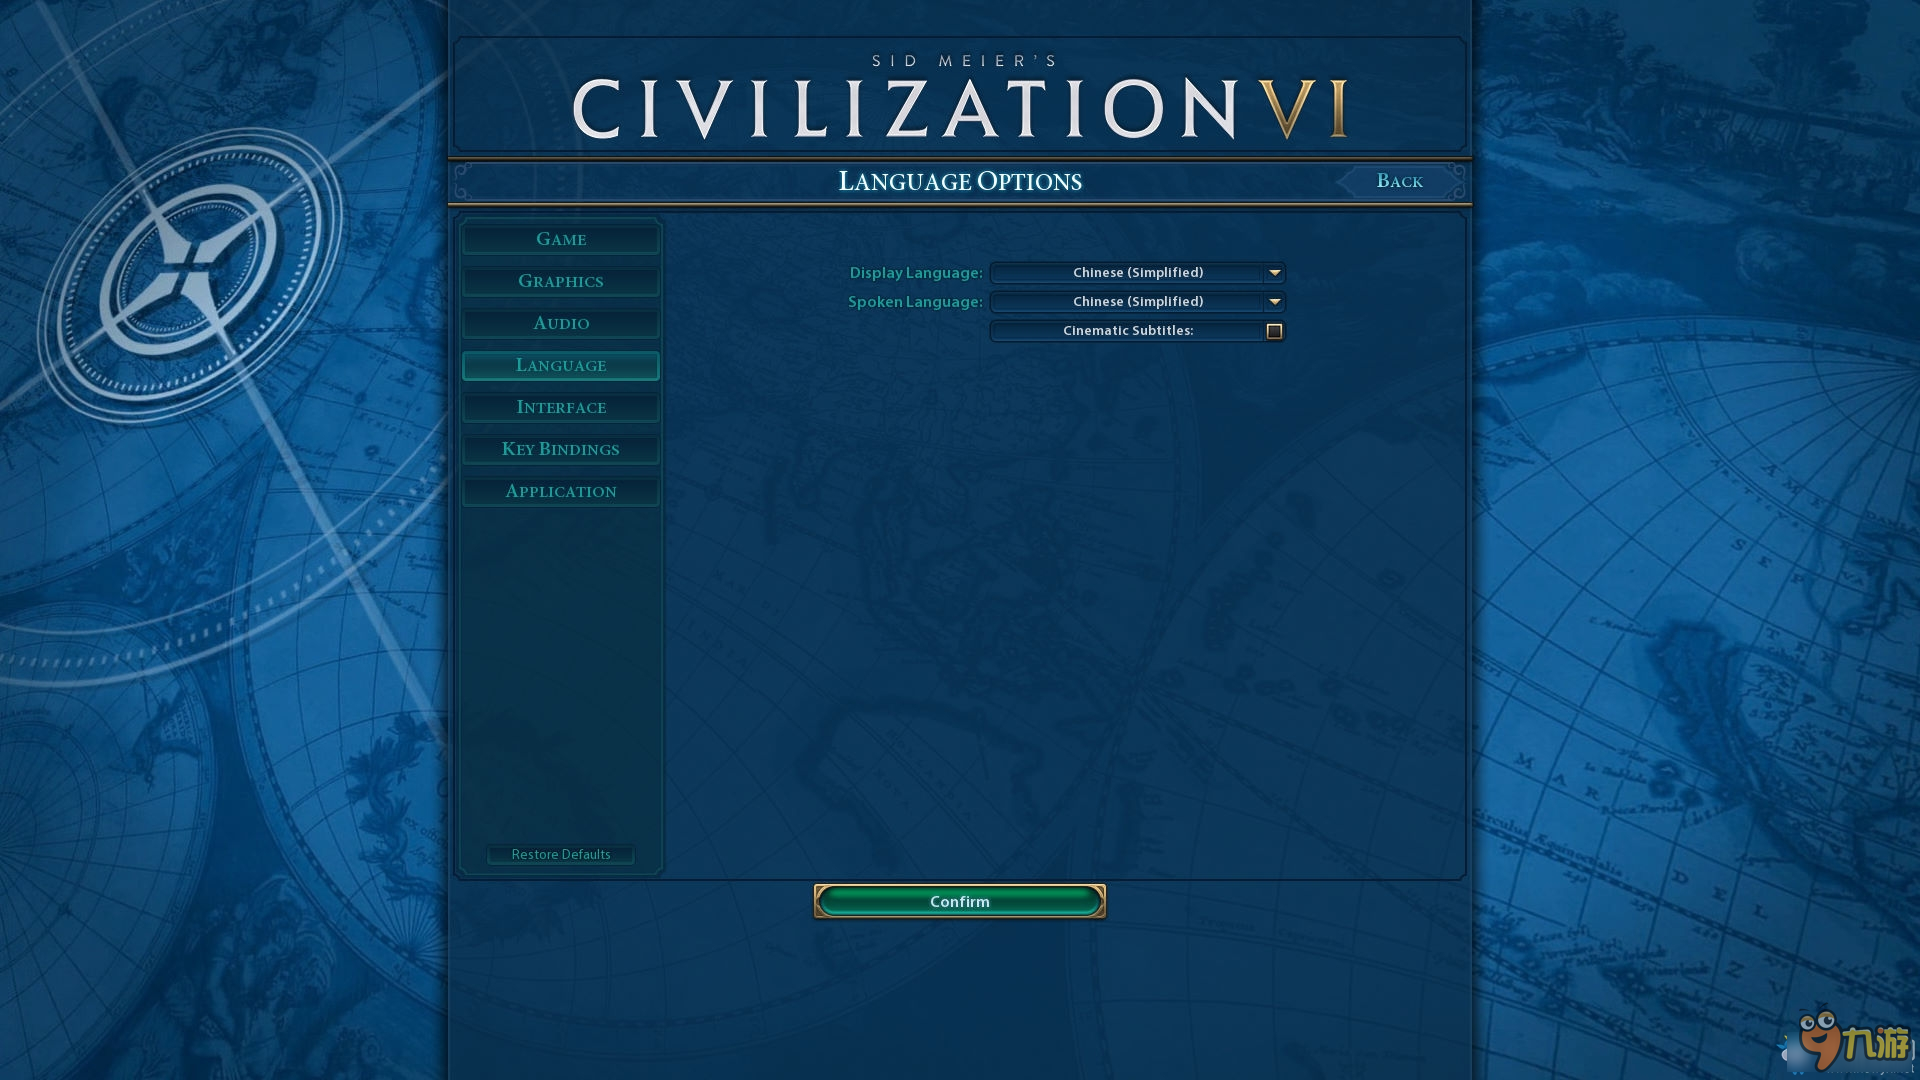
Task: Open the Graphics settings tab
Action: click(x=560, y=280)
